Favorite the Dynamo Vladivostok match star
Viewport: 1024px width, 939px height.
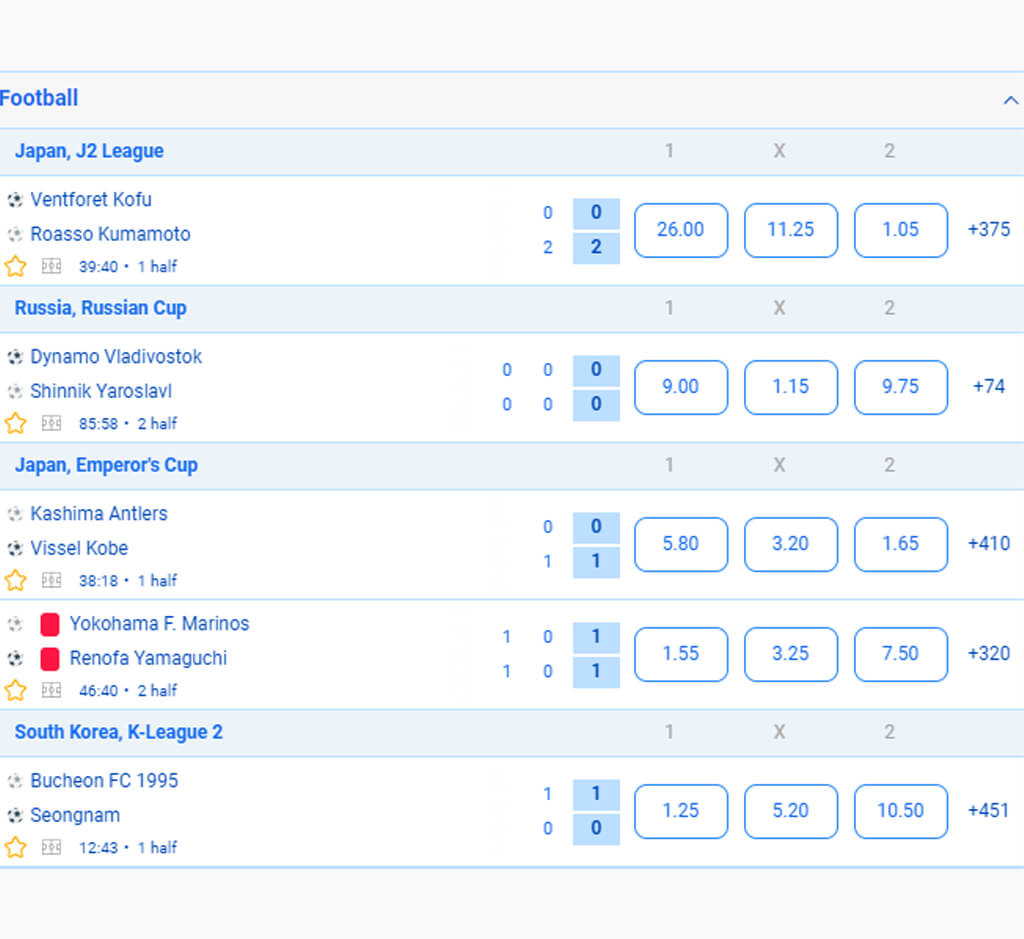pos(15,423)
